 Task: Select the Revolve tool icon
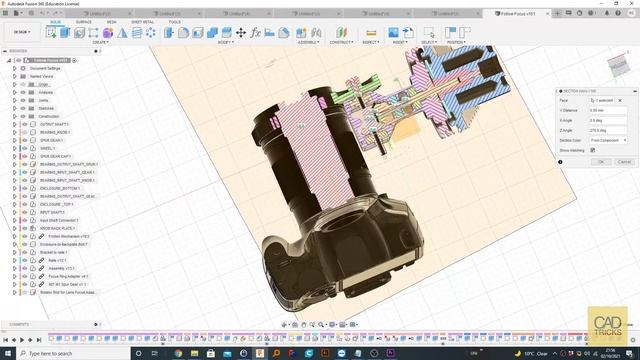point(79,32)
